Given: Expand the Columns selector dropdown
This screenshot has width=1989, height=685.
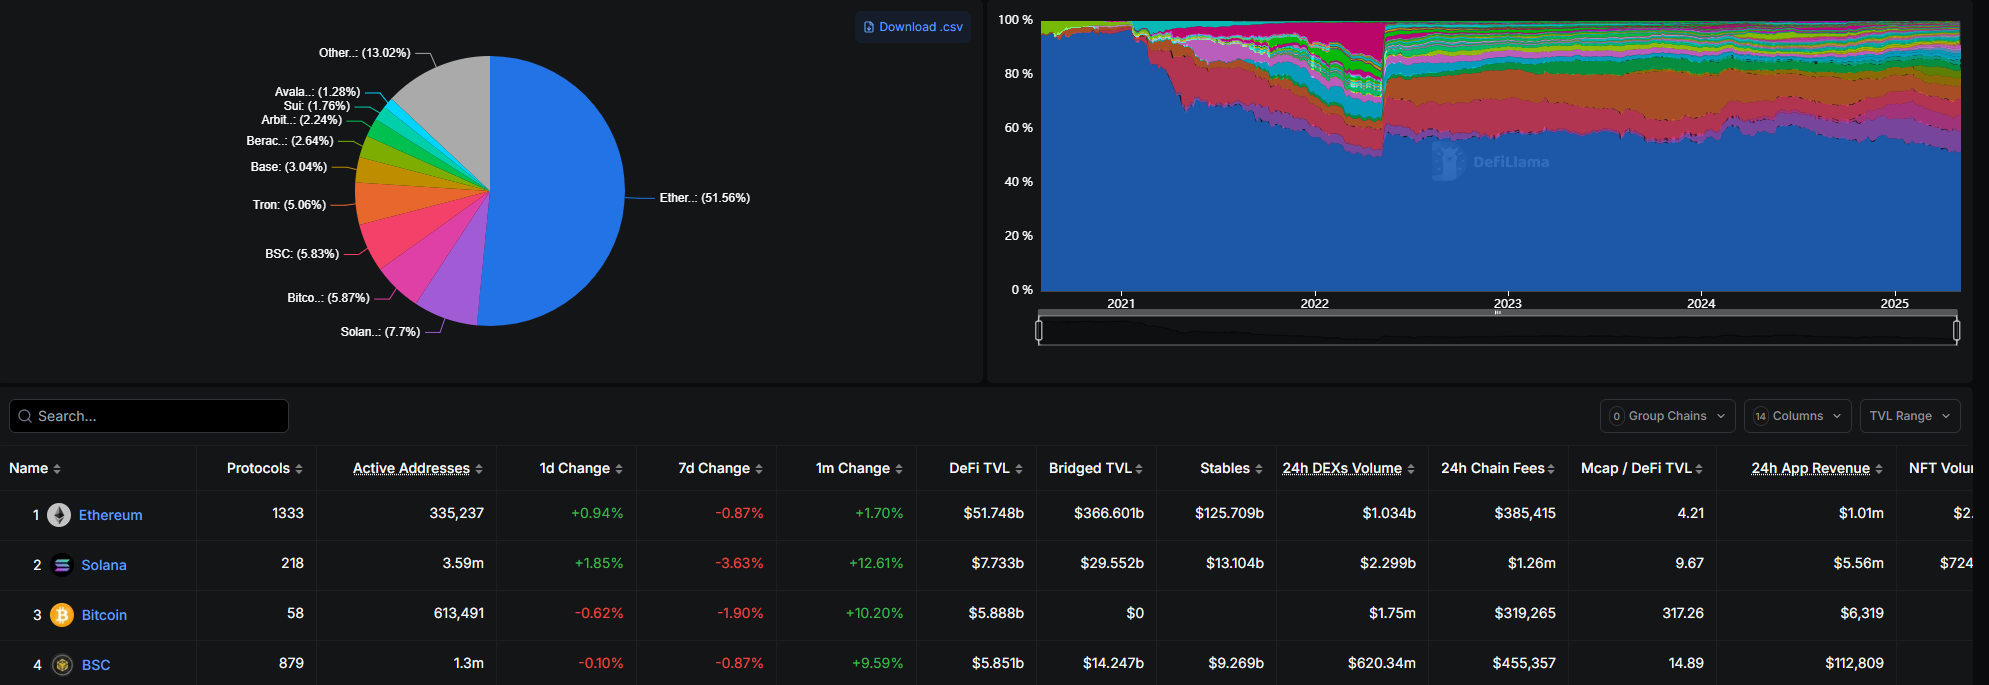Looking at the screenshot, I should coord(1797,416).
